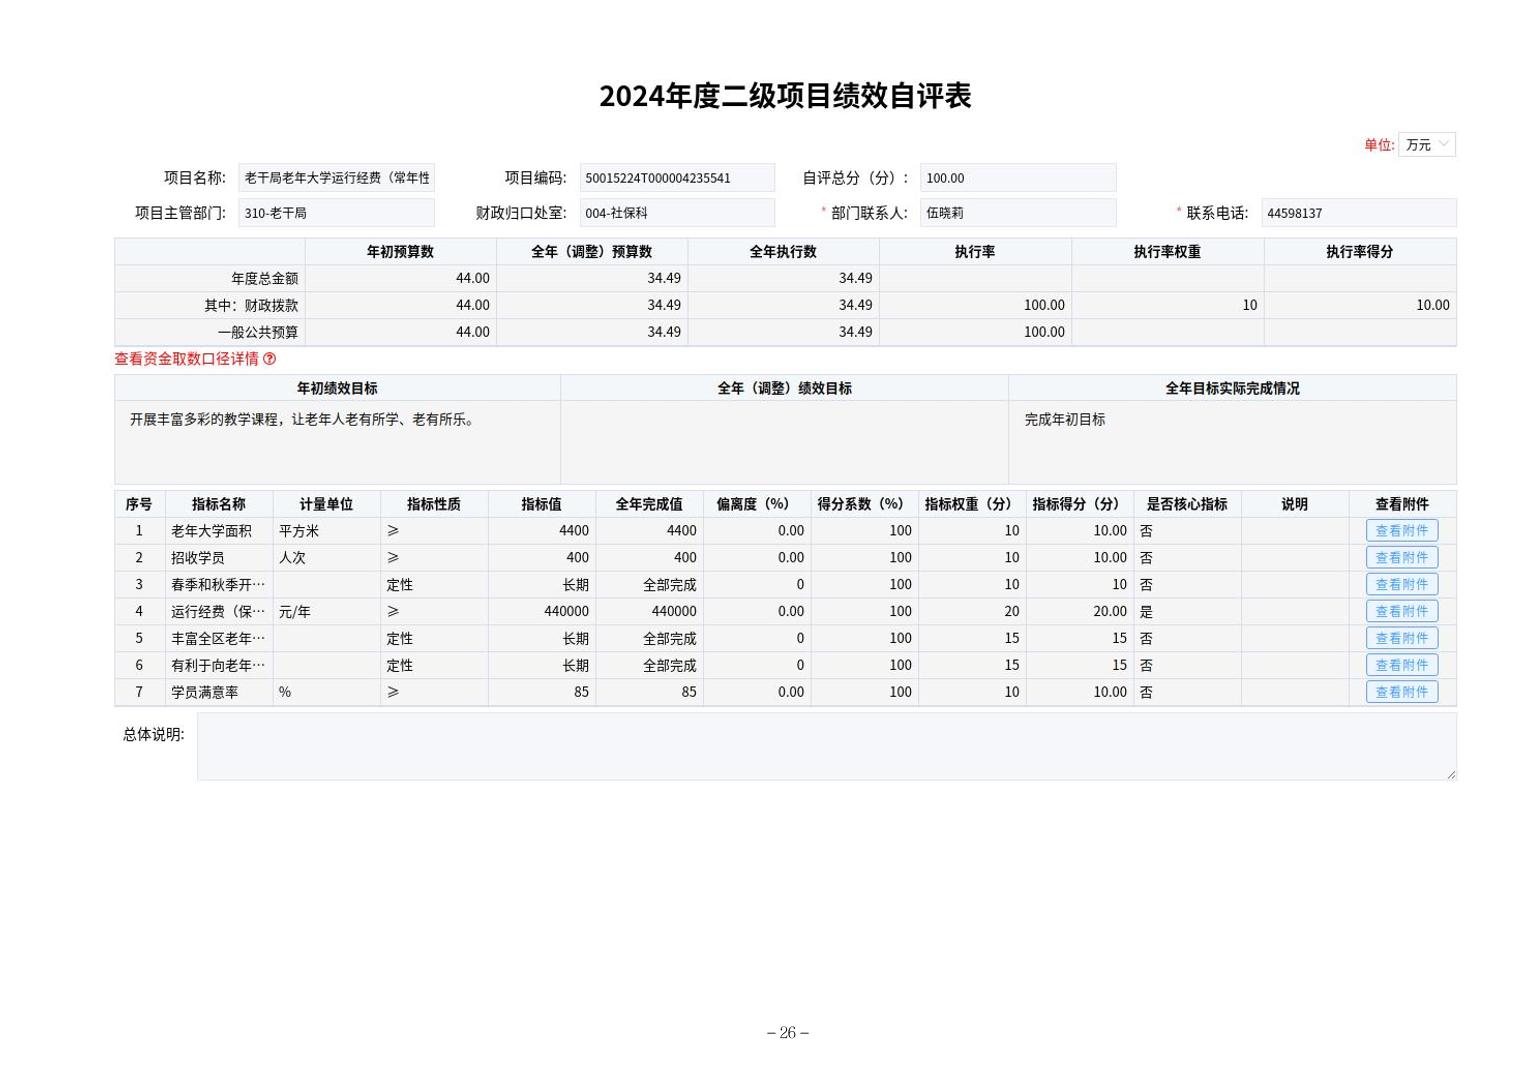This screenshot has height=1069, width=1515.
Task: Click the 运行经费 indicator name cell
Action: pyautogui.click(x=218, y=611)
